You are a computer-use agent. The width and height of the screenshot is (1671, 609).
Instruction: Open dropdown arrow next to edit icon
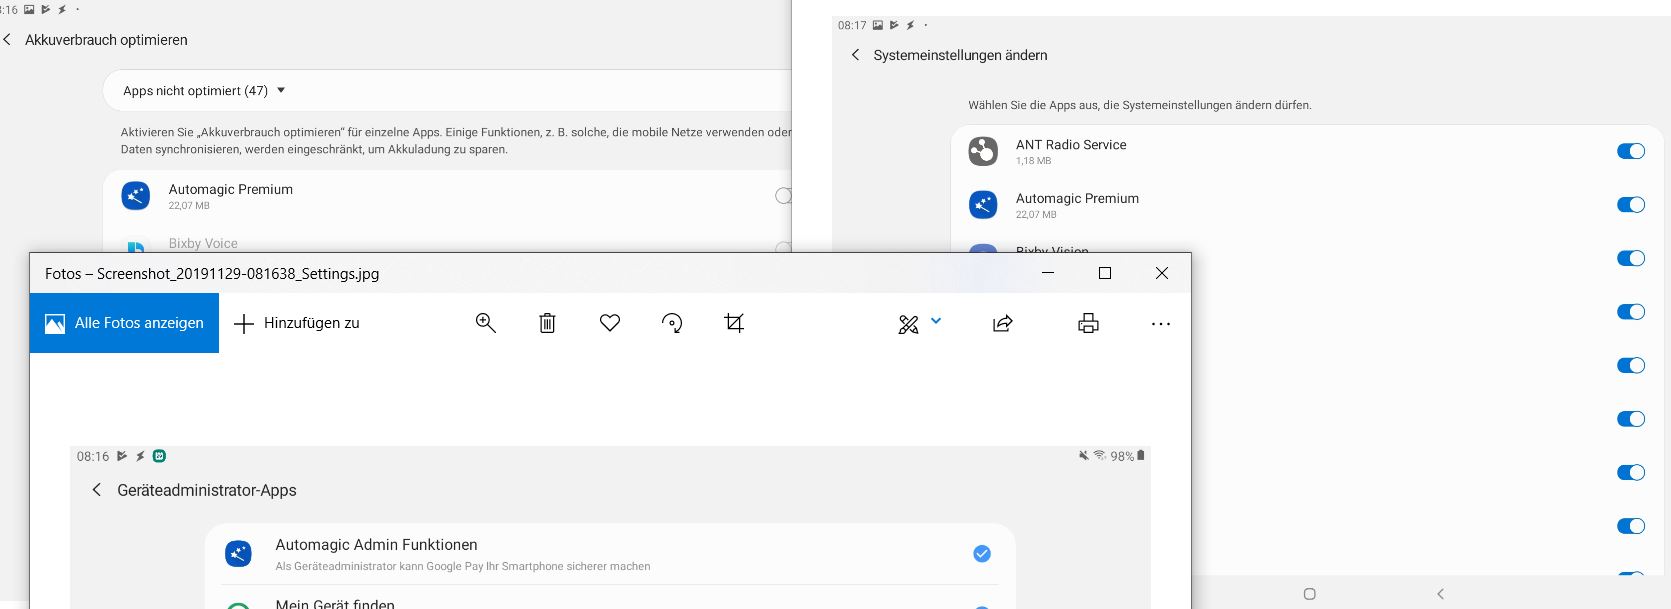click(x=936, y=321)
